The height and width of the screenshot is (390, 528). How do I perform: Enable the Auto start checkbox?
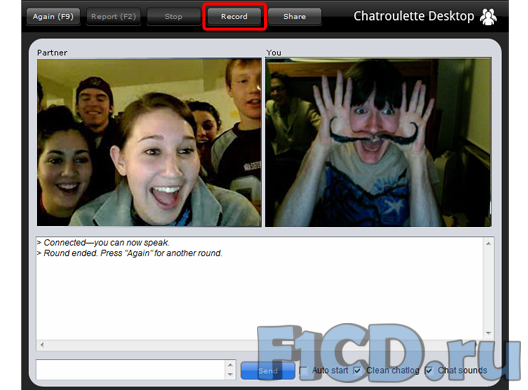[304, 371]
